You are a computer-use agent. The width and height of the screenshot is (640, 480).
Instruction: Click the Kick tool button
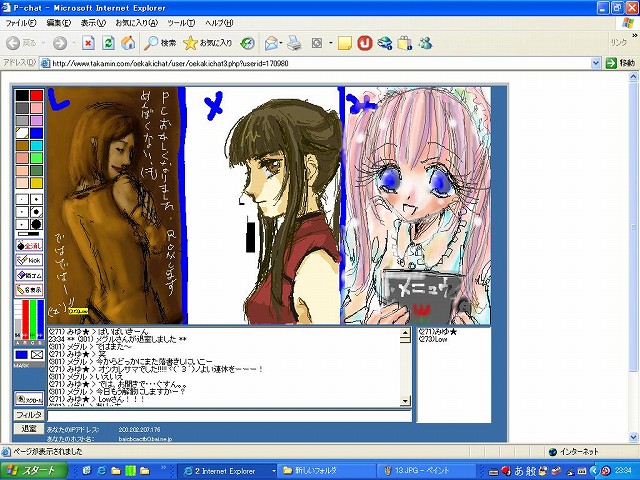tap(29, 260)
